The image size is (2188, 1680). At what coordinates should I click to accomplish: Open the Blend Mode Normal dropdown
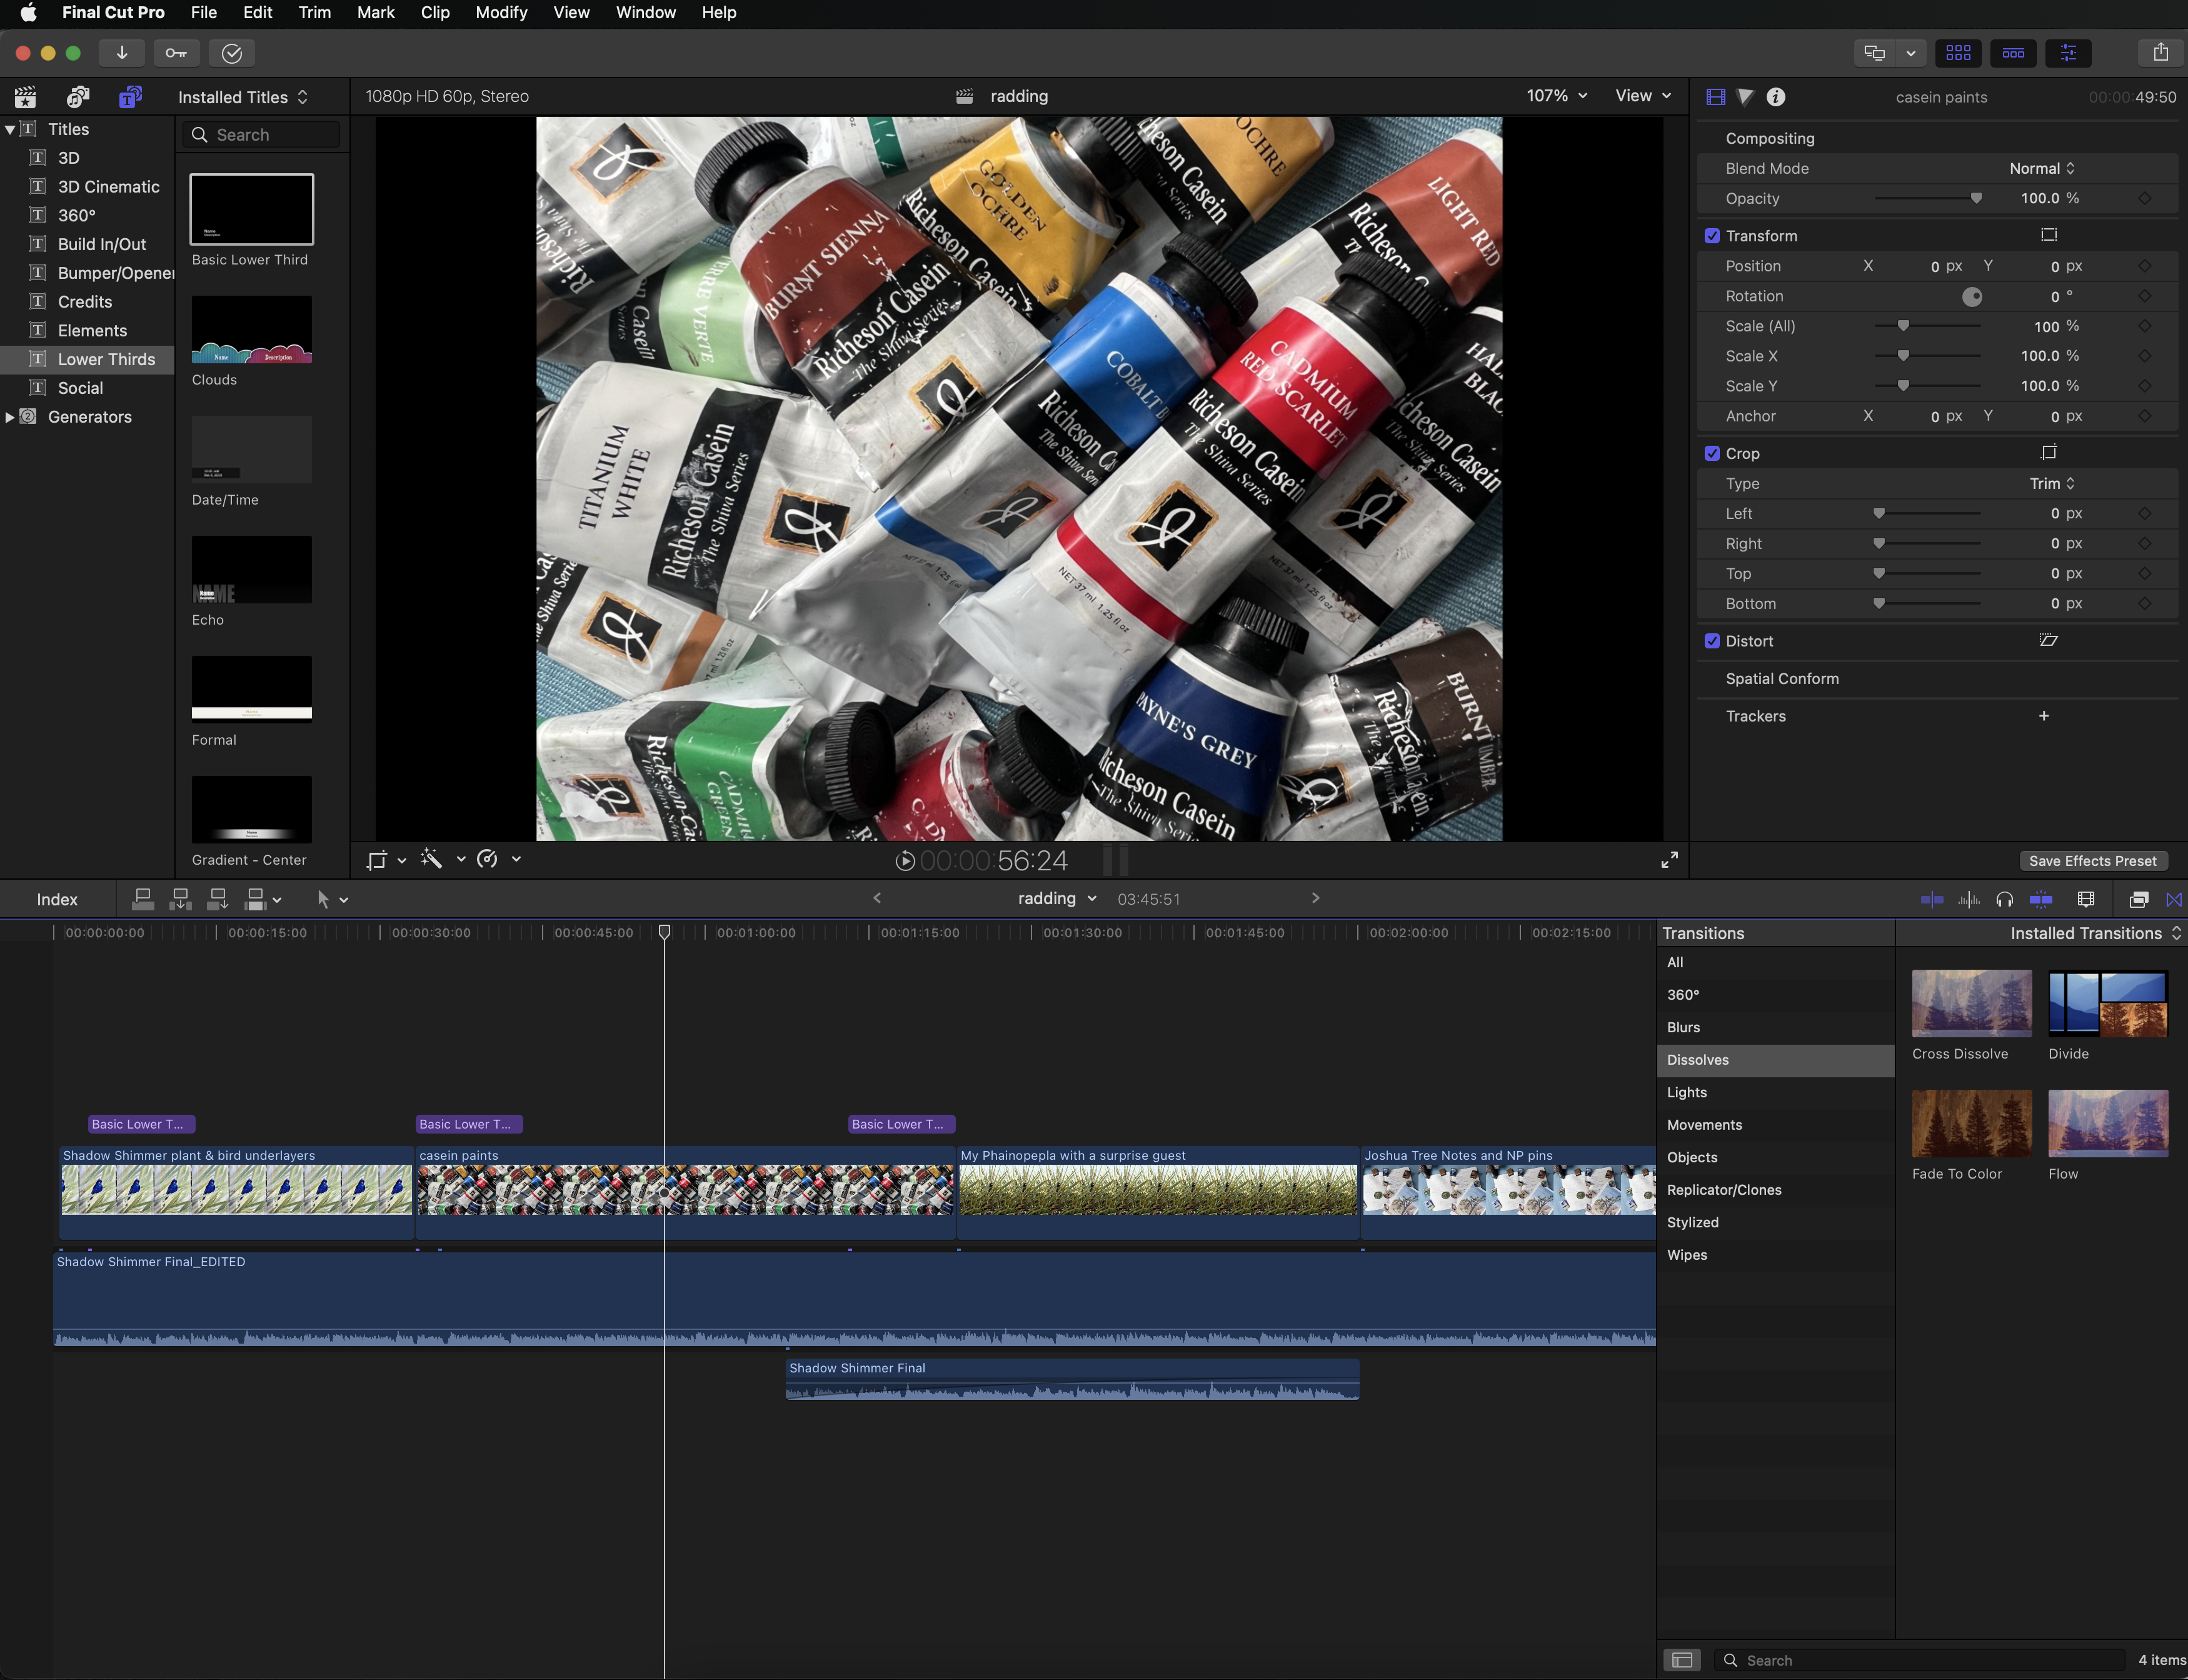(2041, 169)
